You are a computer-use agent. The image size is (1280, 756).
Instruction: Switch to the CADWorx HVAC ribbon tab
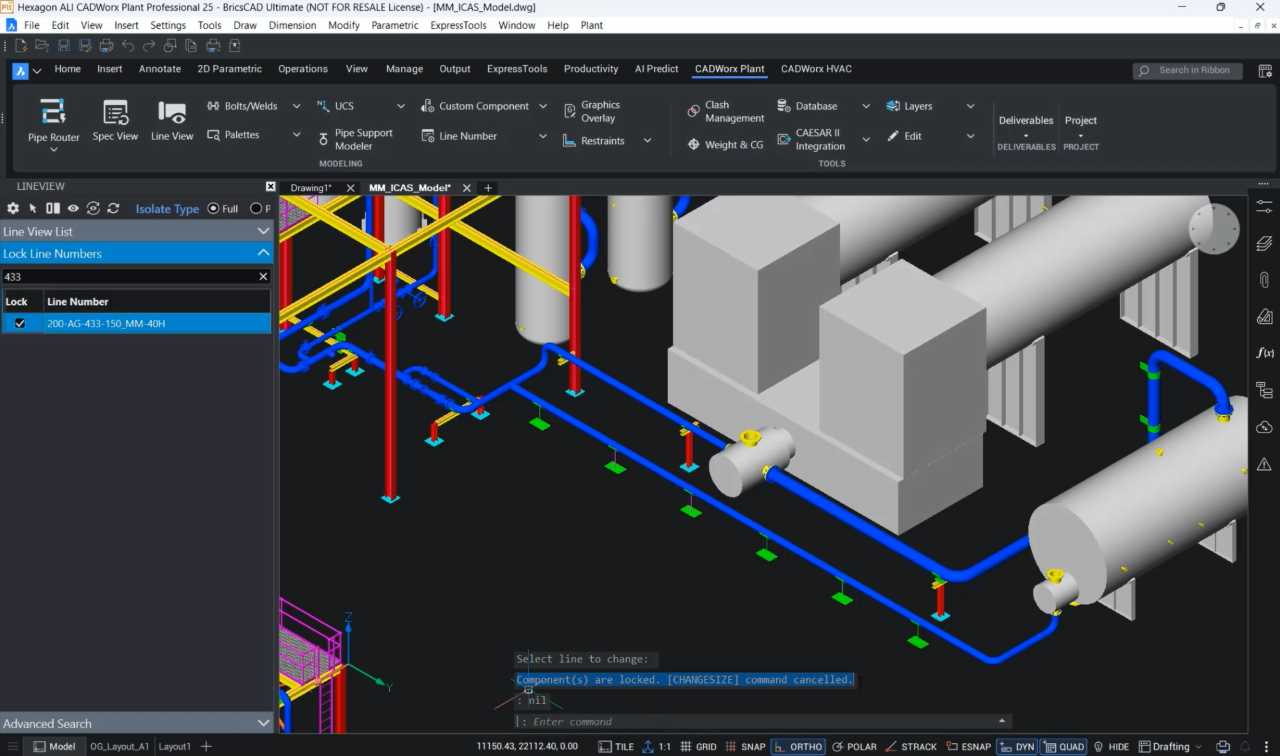tap(816, 69)
